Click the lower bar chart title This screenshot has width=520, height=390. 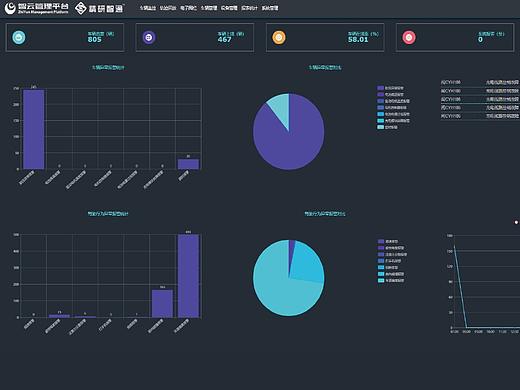(108, 214)
